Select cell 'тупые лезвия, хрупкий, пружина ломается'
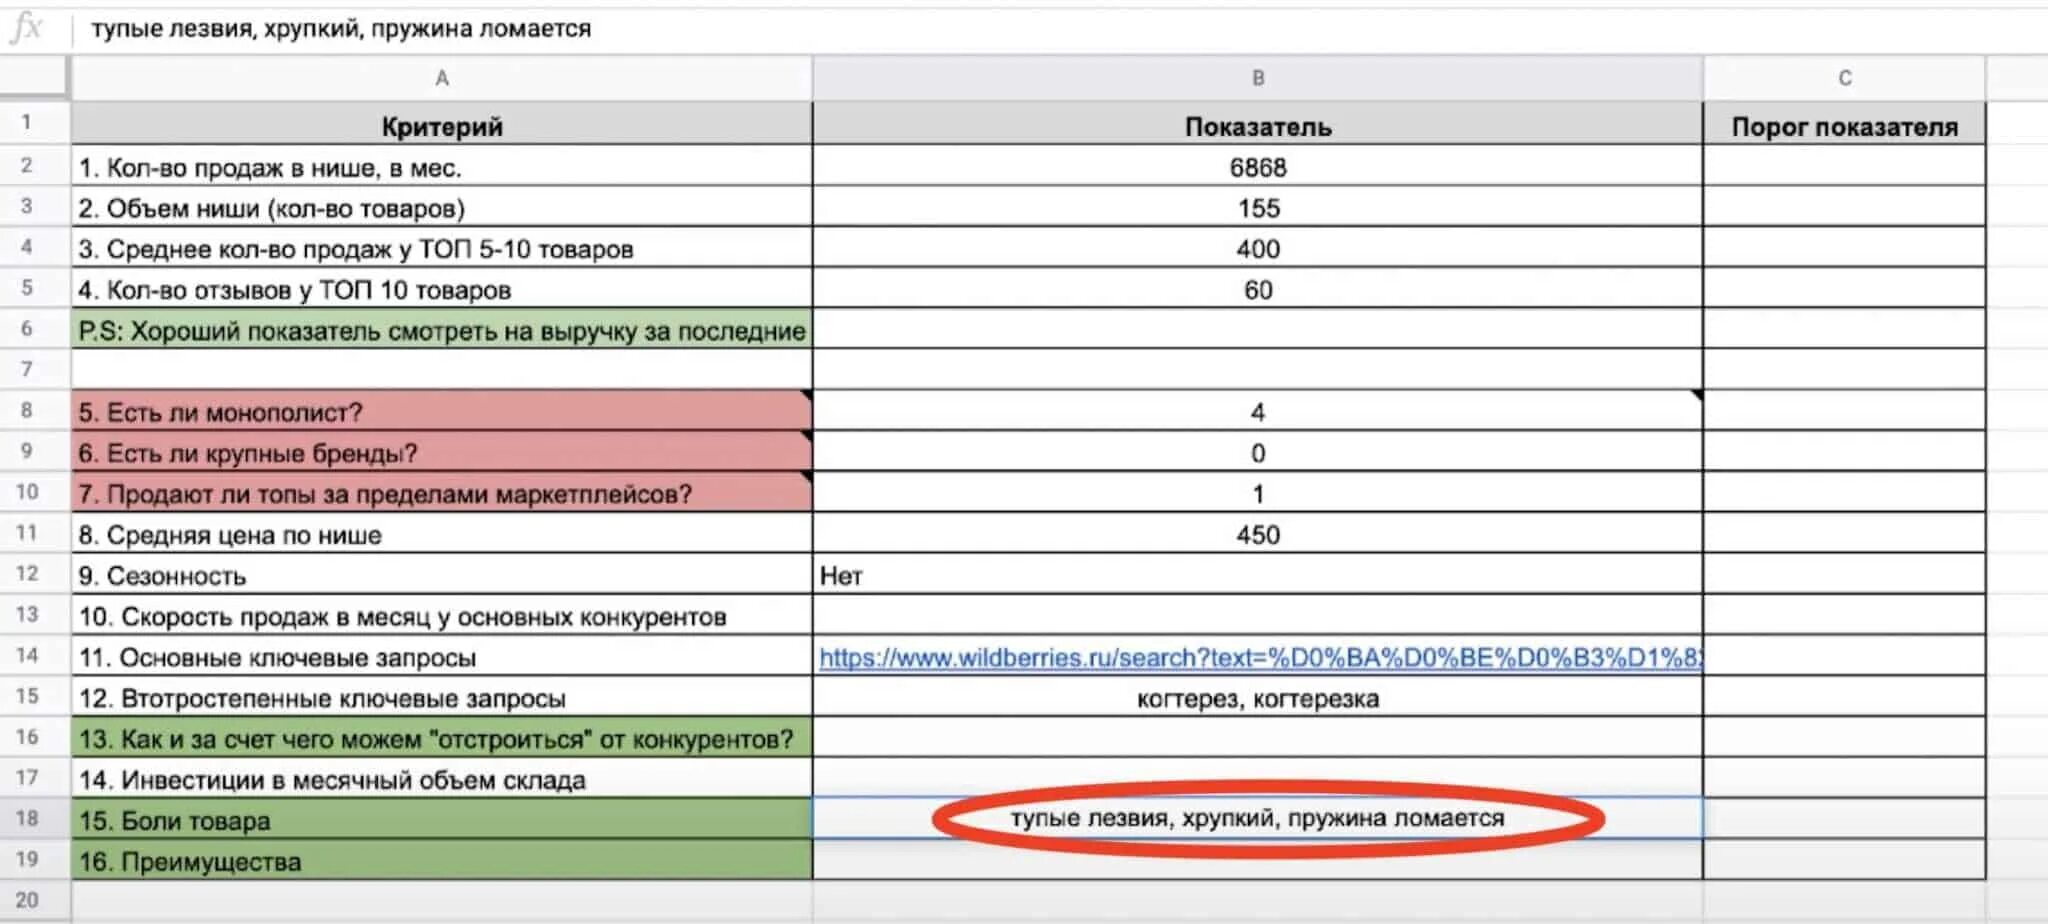The height and width of the screenshot is (924, 2048). click(x=1257, y=818)
